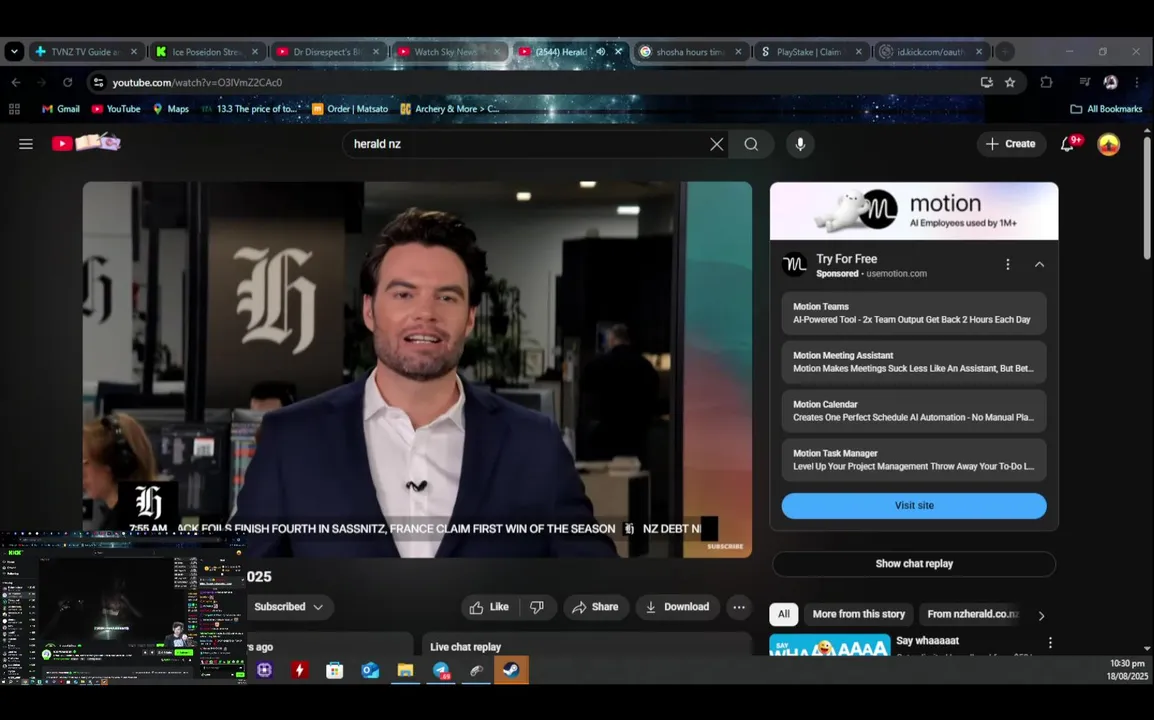Open YouTube notifications bell
The image size is (1154, 720).
1069,144
